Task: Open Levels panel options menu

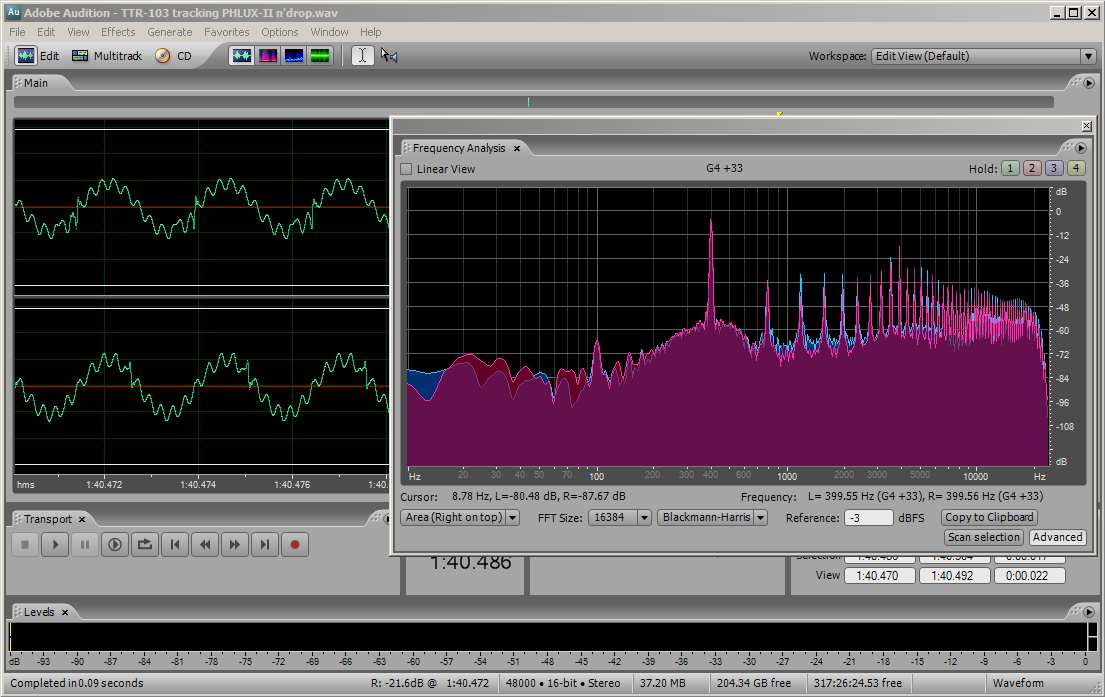Action: 1089,612
